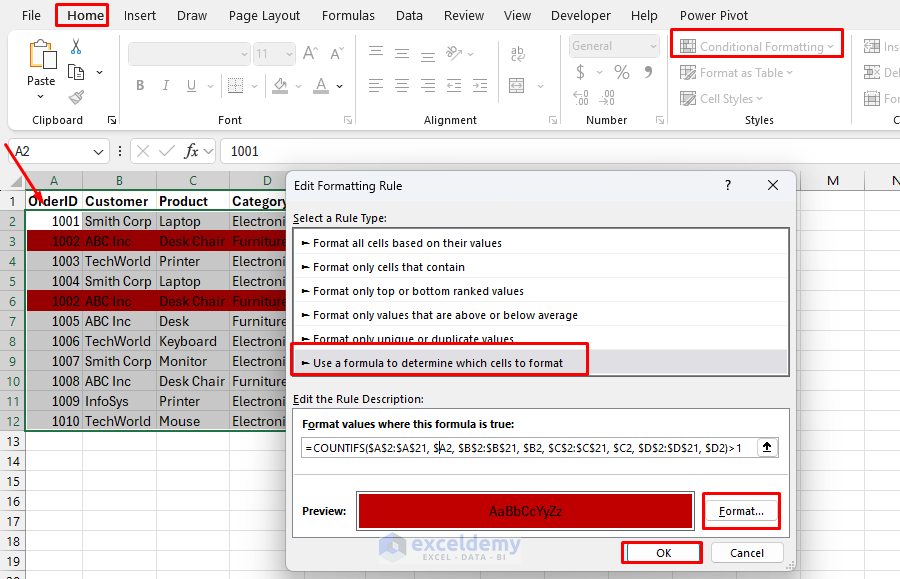Viewport: 900px width, 579px height.
Task: Click the Center alignment icon
Action: tap(402, 86)
